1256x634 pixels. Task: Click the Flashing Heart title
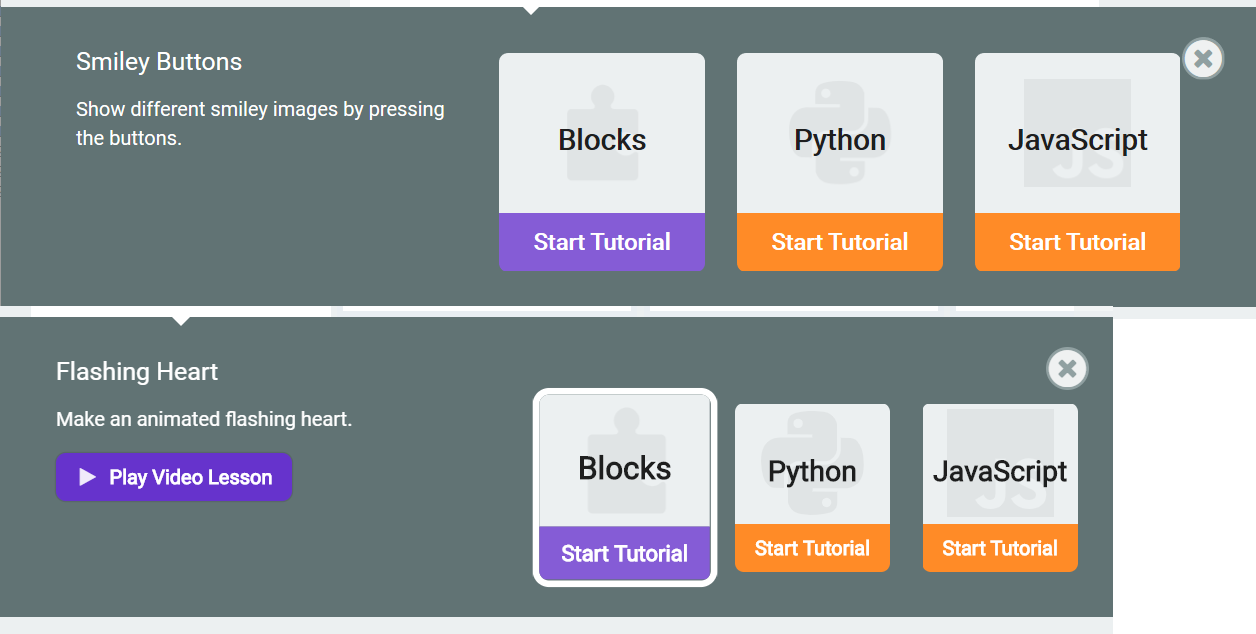137,372
